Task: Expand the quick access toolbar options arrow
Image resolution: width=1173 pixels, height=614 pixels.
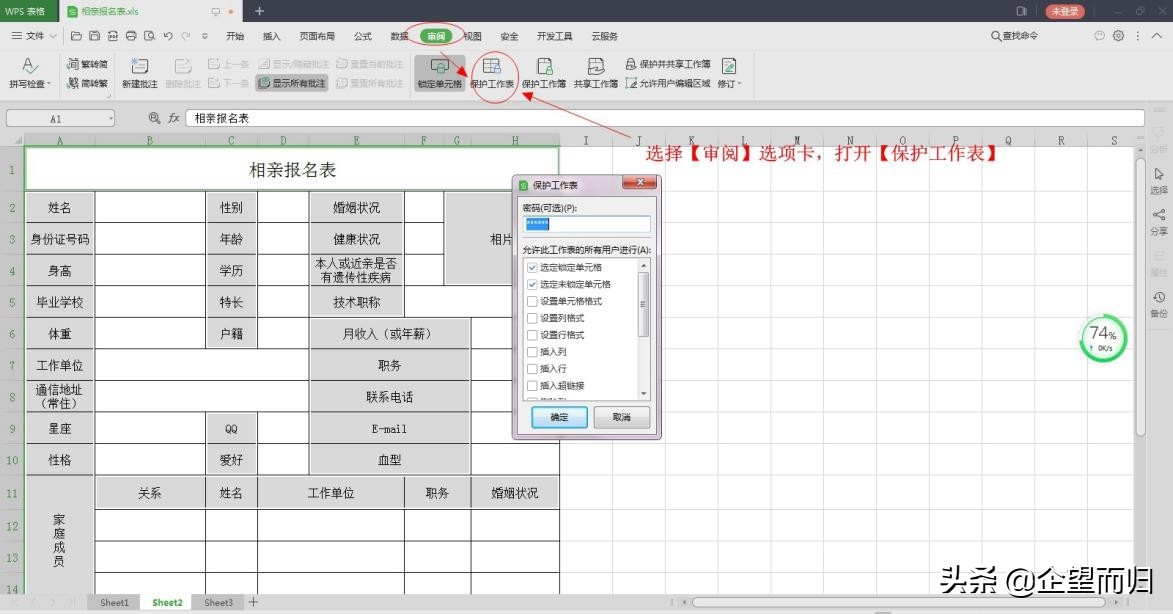Action: [x=205, y=36]
